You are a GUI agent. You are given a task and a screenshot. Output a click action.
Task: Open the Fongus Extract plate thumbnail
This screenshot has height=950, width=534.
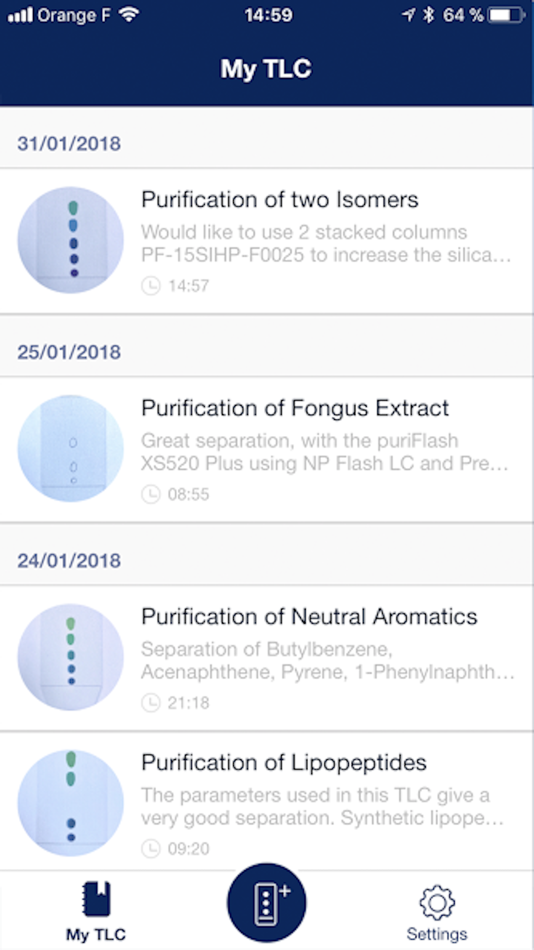click(x=70, y=448)
